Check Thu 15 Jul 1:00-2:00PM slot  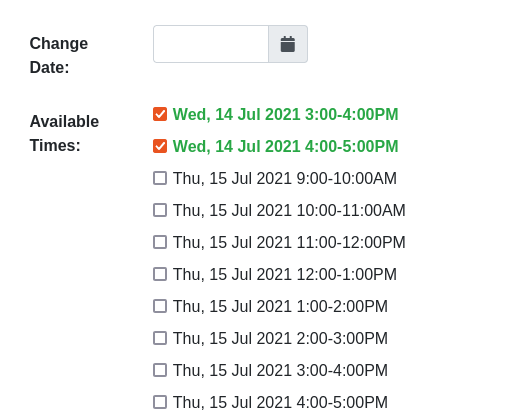160,306
